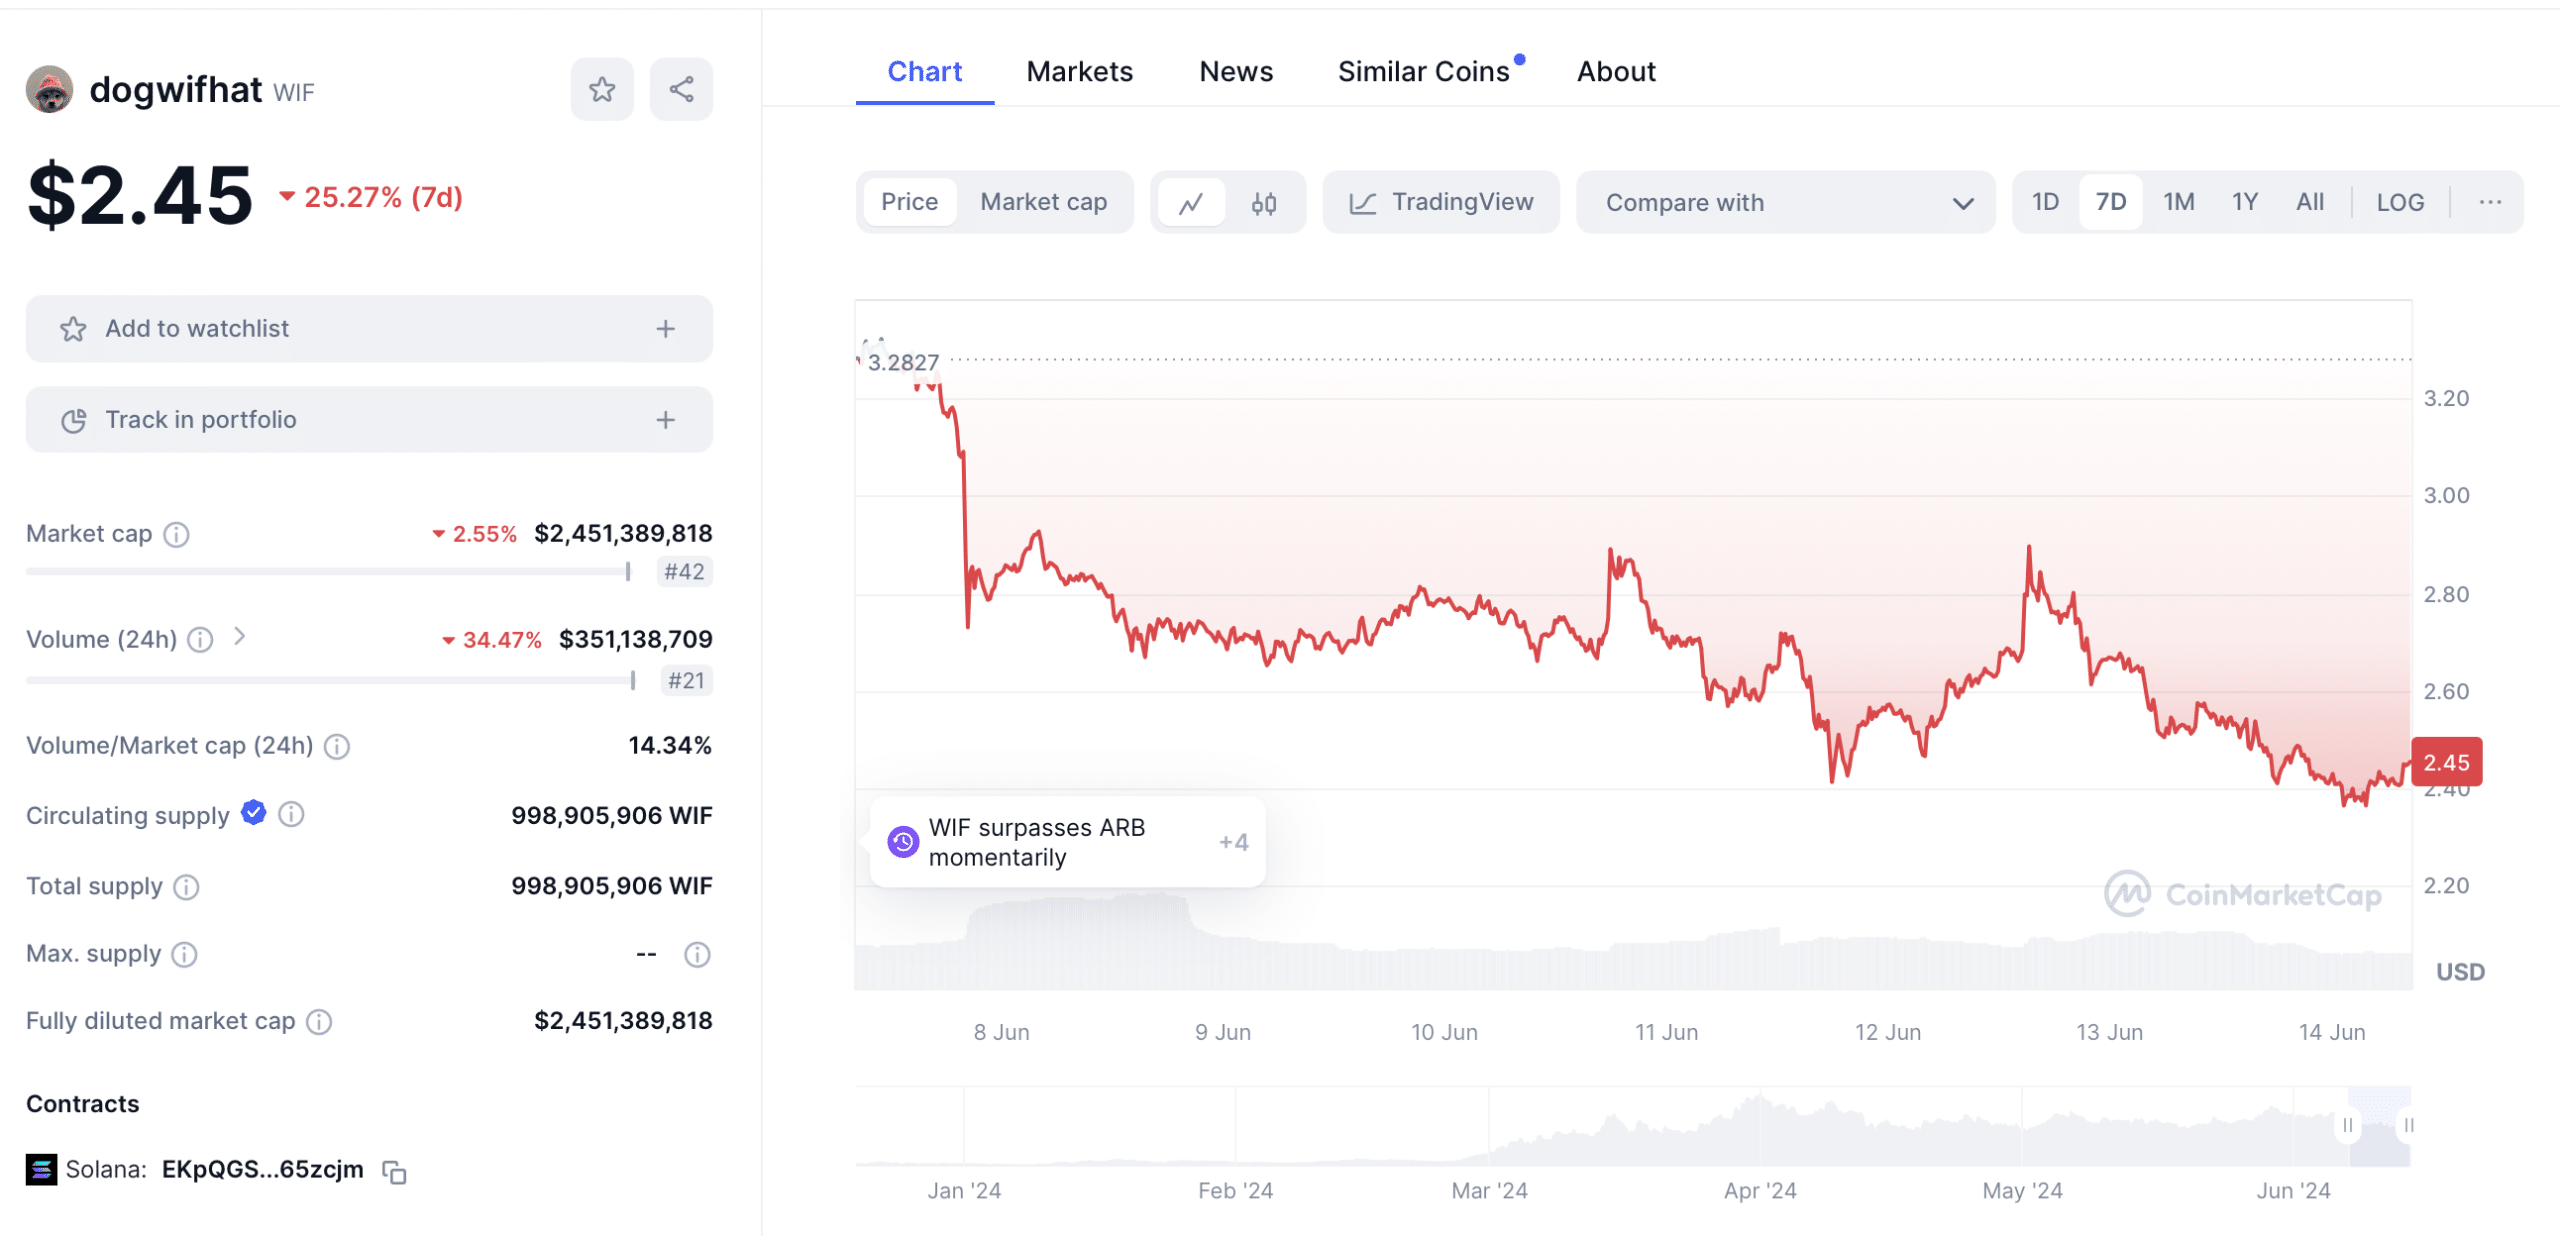The width and height of the screenshot is (2560, 1236).
Task: Select the Price toggle
Action: tap(909, 202)
